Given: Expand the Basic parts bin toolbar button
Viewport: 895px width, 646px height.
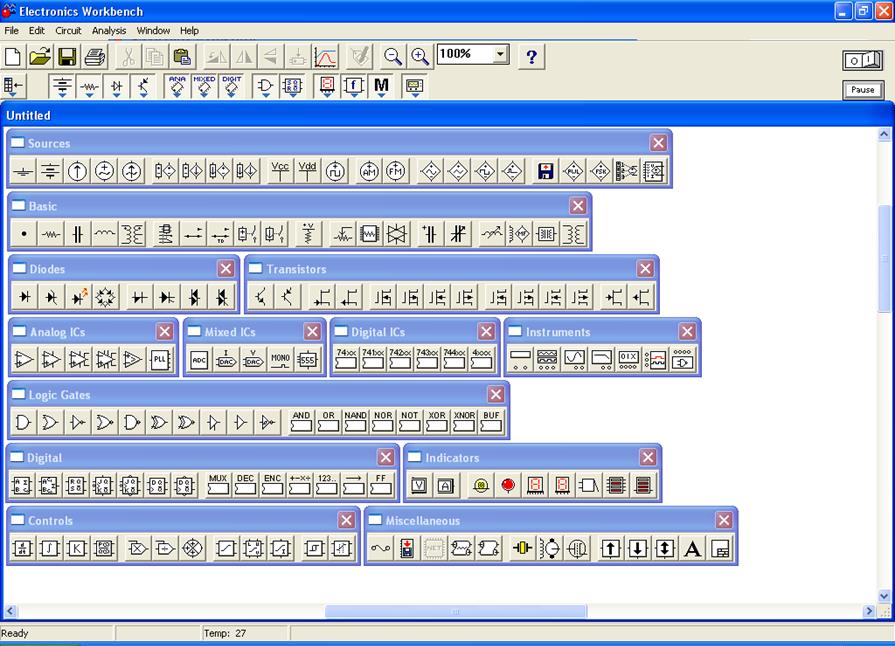Looking at the screenshot, I should tap(89, 87).
